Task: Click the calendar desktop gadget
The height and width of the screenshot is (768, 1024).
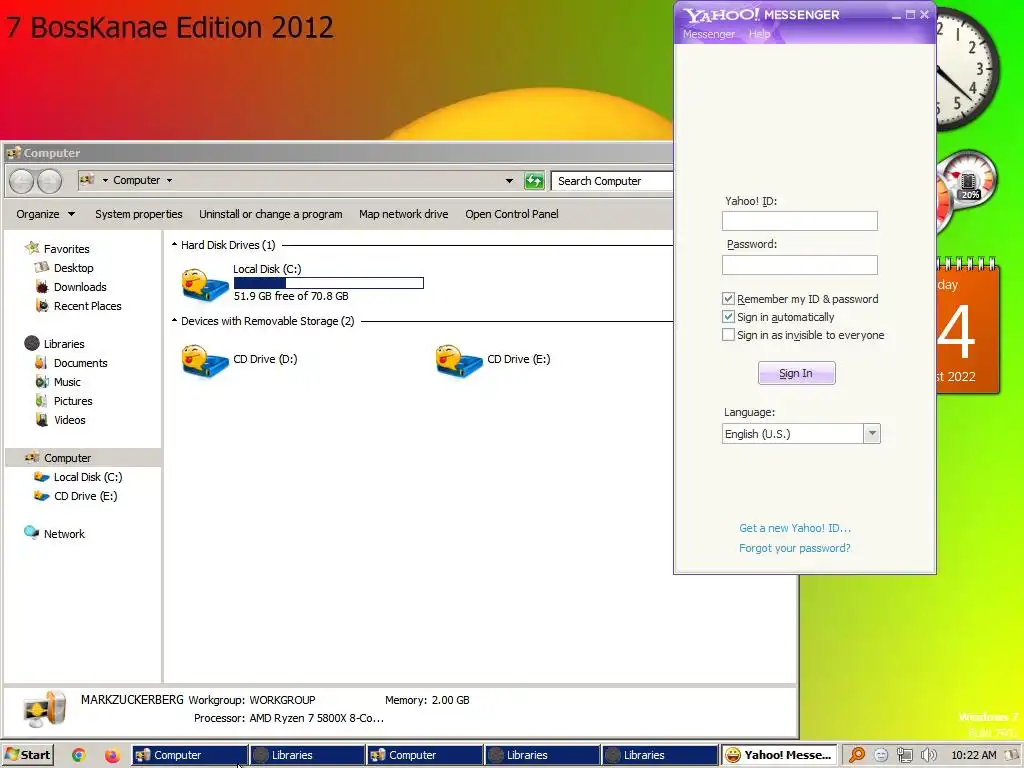Action: click(967, 325)
